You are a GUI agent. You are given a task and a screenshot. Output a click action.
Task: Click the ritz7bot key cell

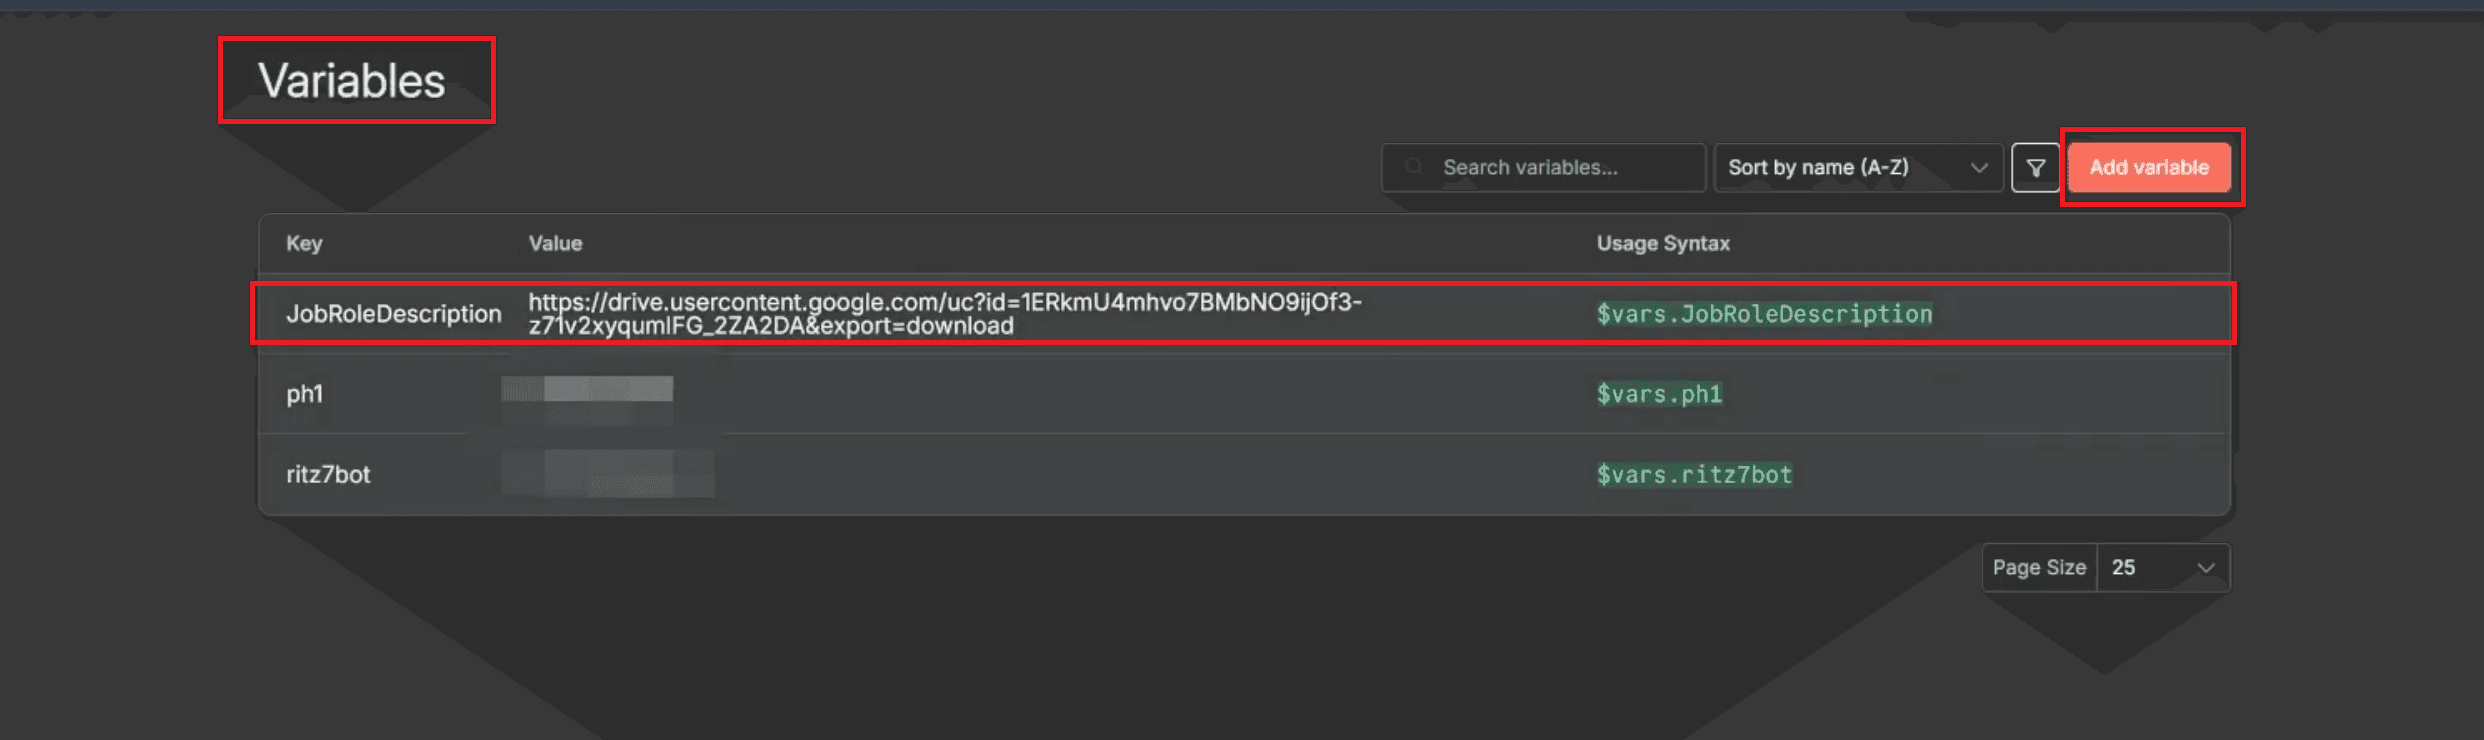[328, 474]
